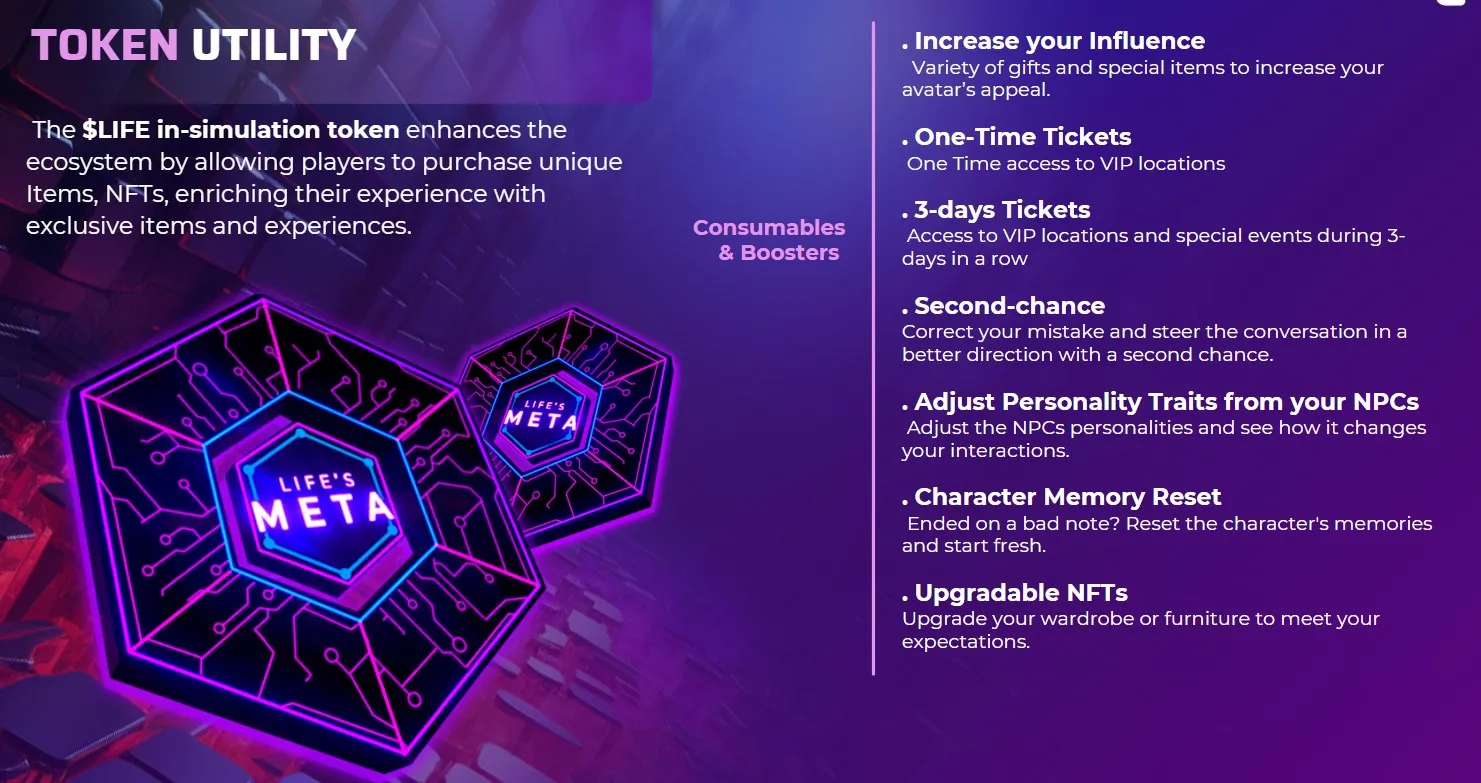
Task: Click the Consumables & Boosters label
Action: point(769,240)
